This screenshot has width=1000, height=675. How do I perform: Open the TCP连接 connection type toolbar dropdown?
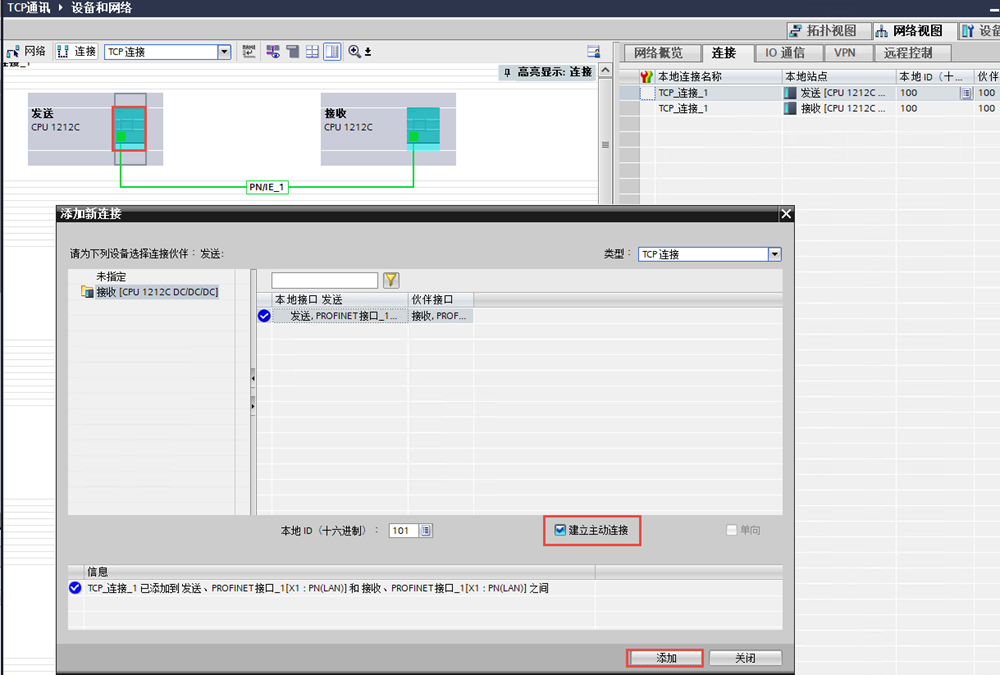point(224,51)
